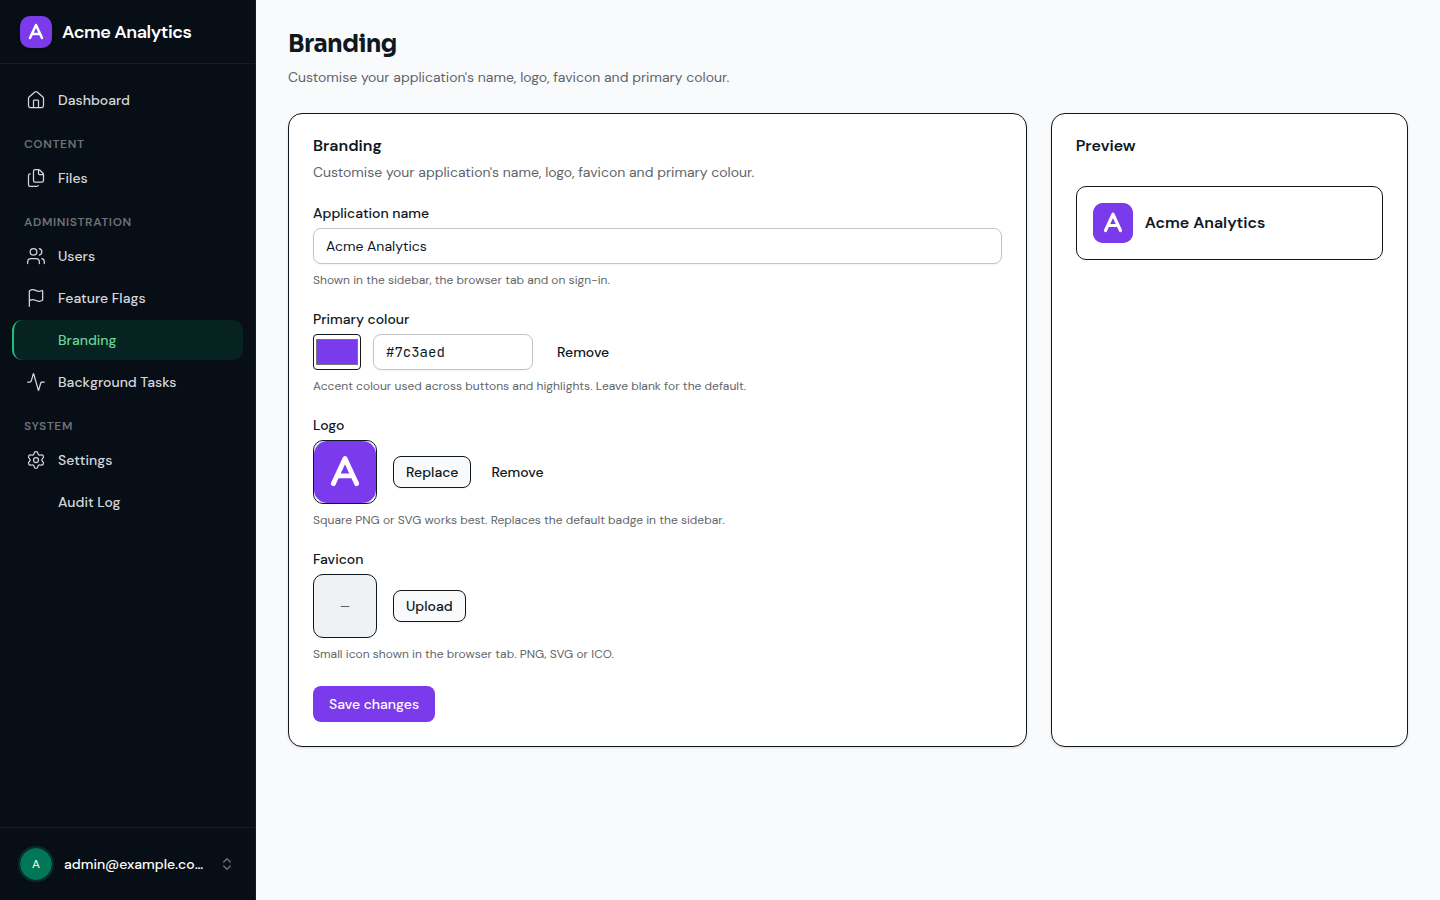Click the Save changes button
The width and height of the screenshot is (1440, 900).
click(374, 704)
